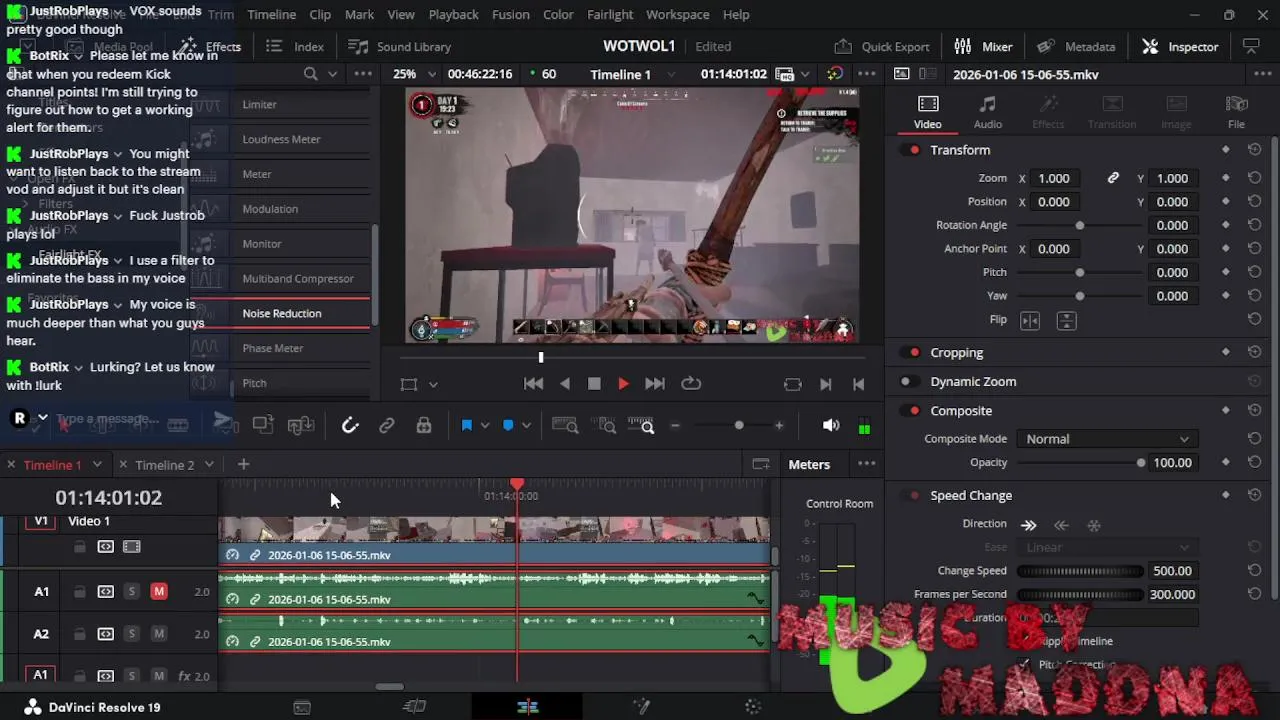1280x720 pixels.
Task: Jump to the last frame
Action: [655, 384]
